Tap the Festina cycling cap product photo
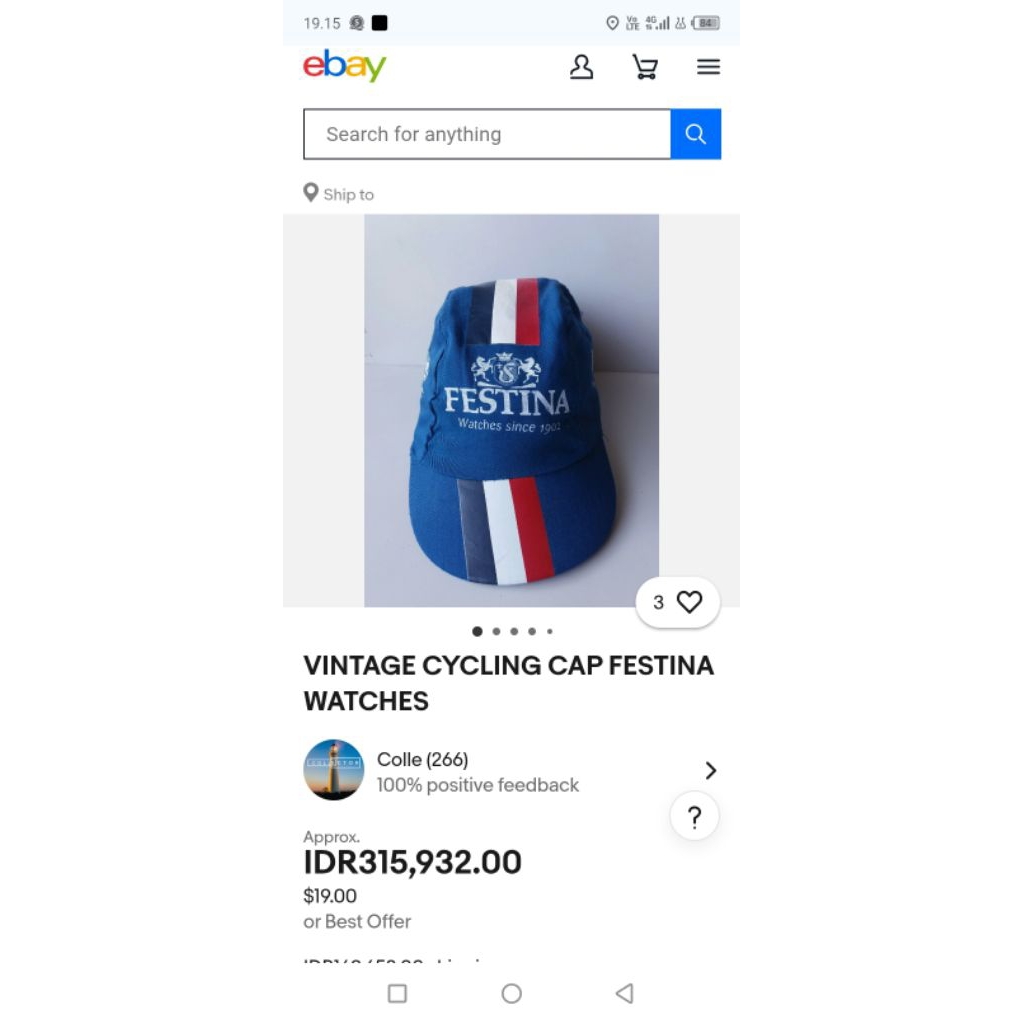Image resolution: width=1024 pixels, height=1024 pixels. pyautogui.click(x=512, y=410)
